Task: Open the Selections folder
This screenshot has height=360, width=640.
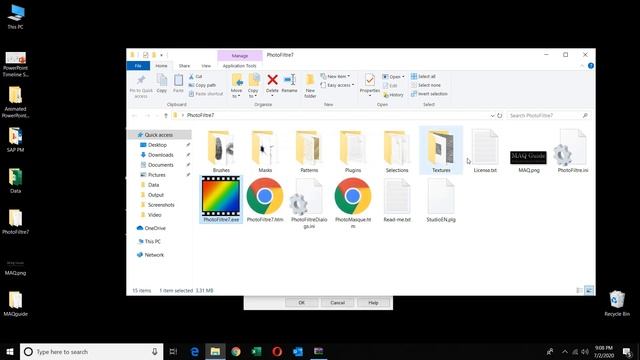Action: (x=397, y=151)
